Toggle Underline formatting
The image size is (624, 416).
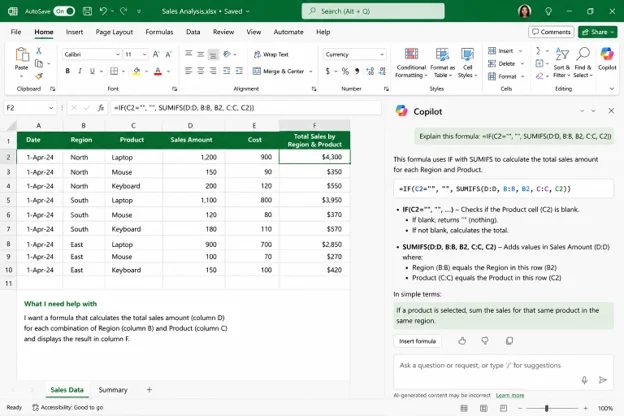92,71
